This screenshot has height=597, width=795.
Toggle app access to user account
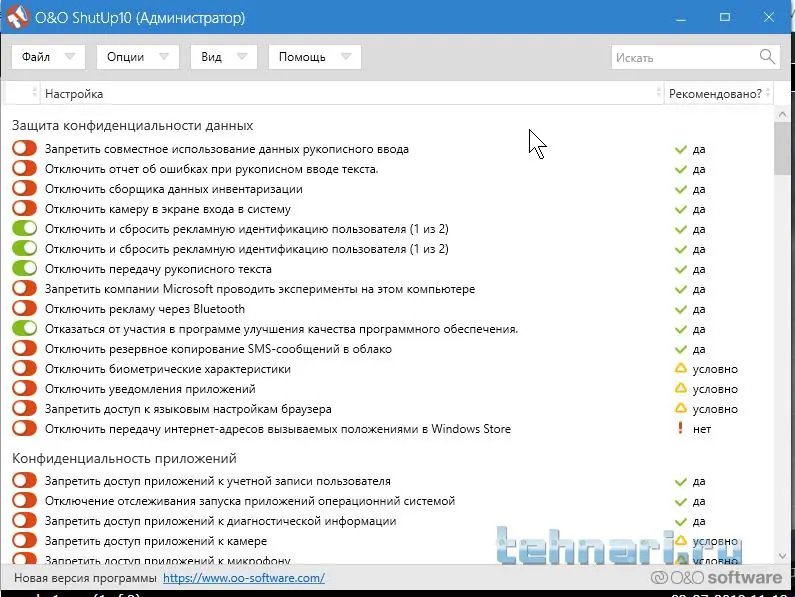coord(24,480)
